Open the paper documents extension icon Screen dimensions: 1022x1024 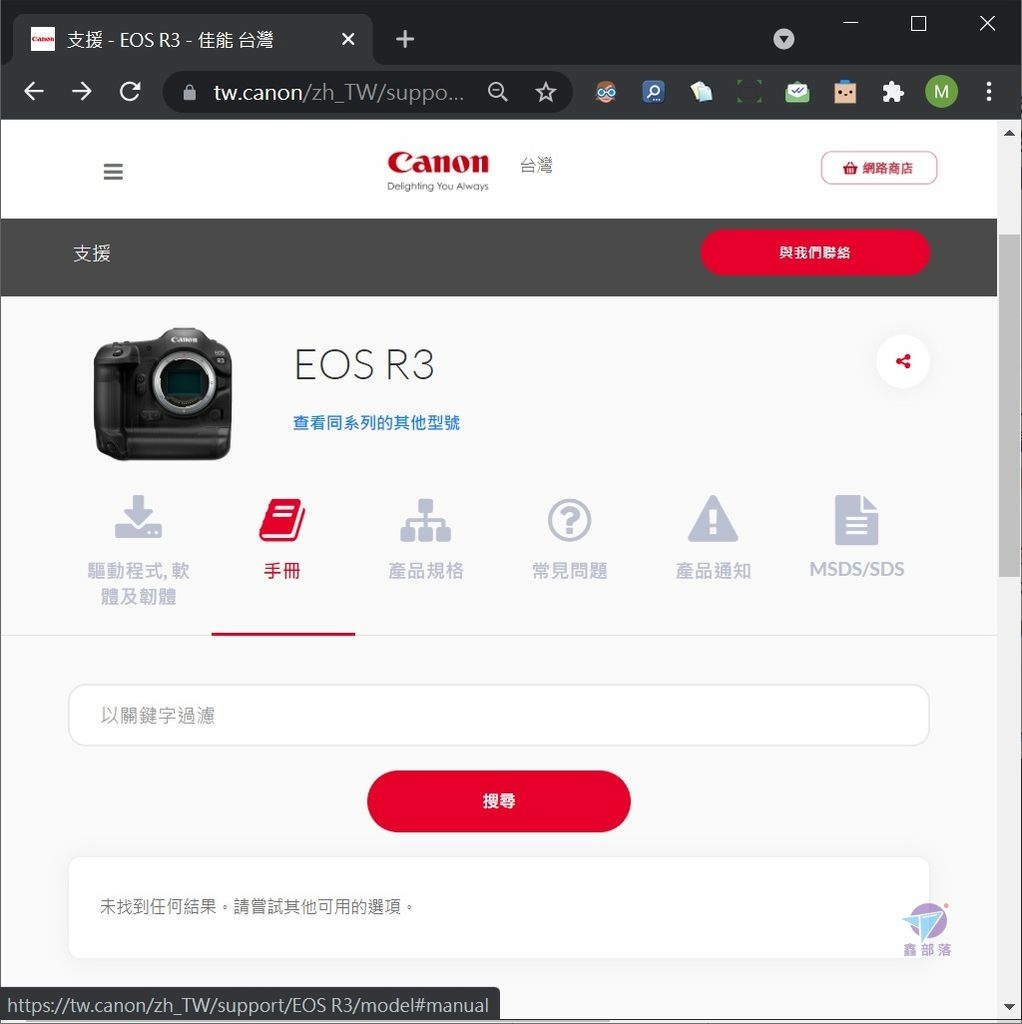coord(701,92)
